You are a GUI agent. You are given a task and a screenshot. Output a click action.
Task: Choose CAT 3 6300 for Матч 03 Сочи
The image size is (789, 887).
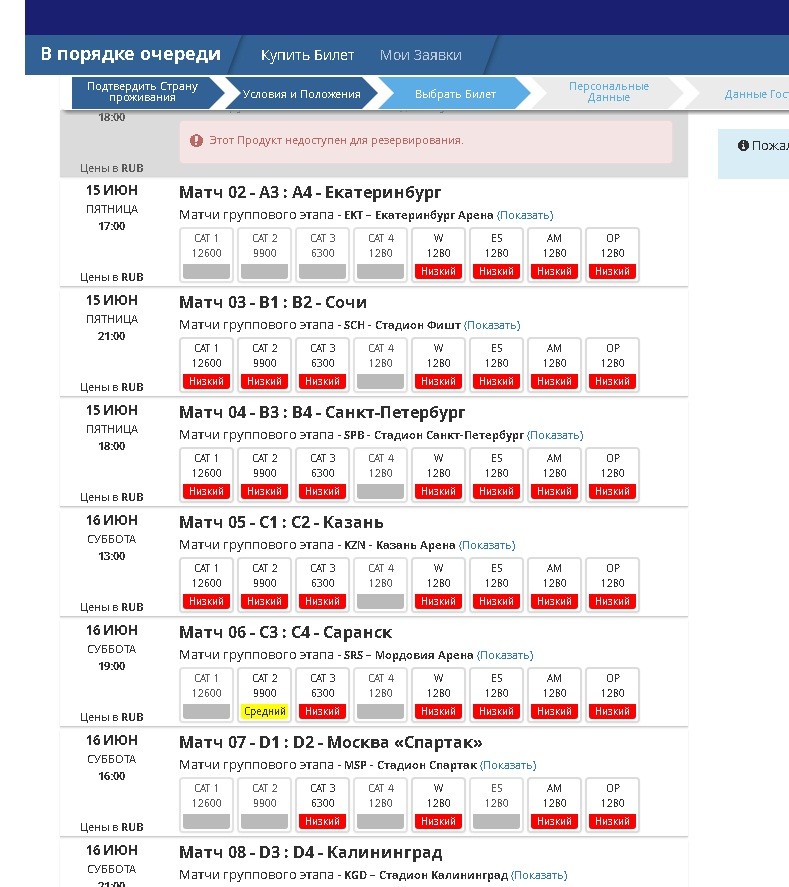point(322,364)
